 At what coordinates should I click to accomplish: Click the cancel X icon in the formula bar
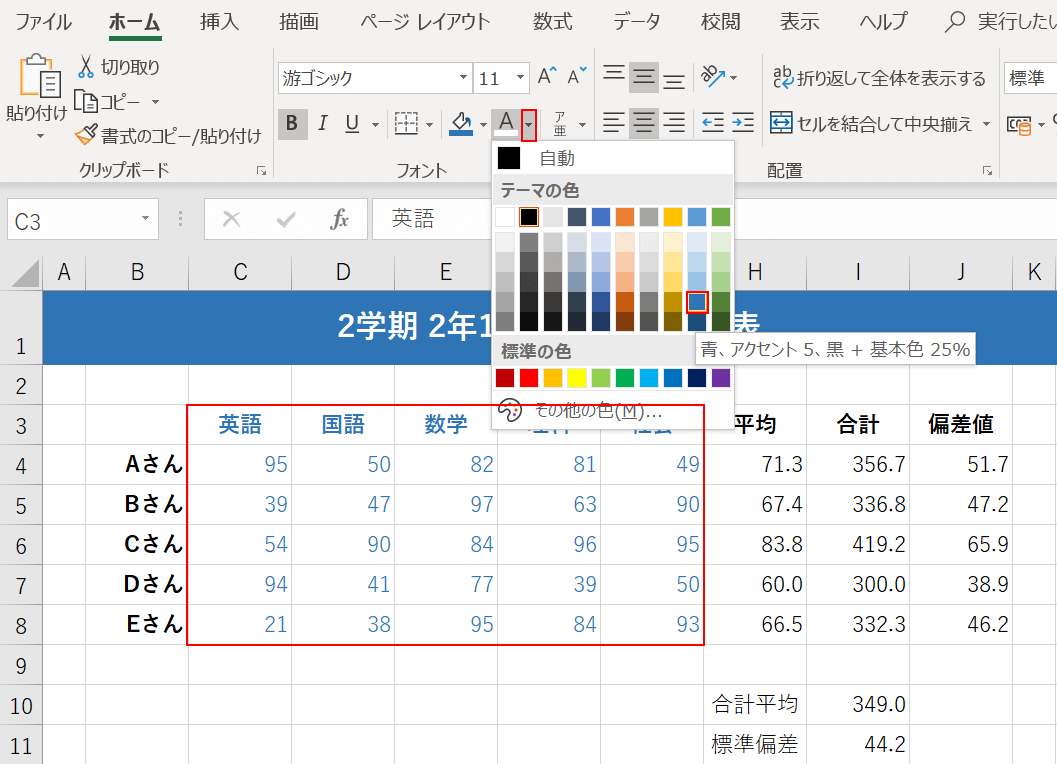coord(231,219)
